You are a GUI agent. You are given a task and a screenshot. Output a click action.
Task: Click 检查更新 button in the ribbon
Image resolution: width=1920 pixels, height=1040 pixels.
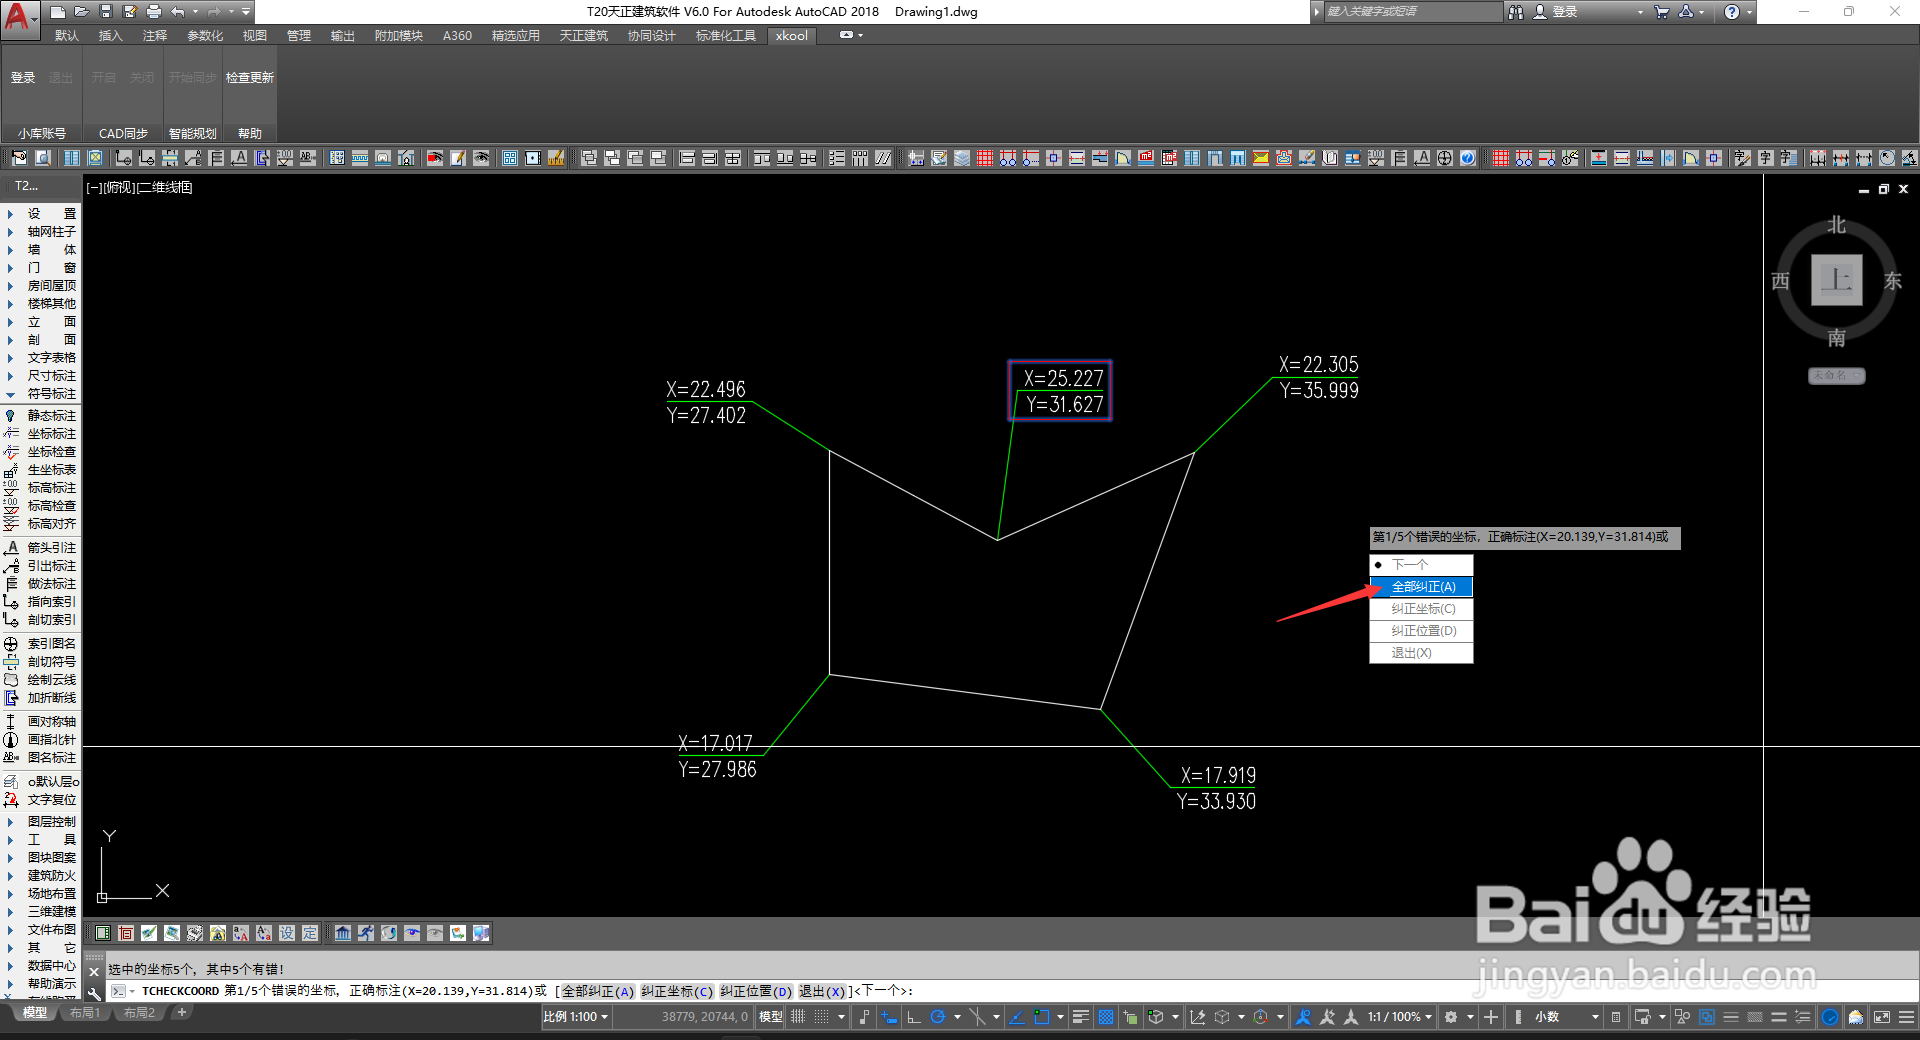pos(250,78)
